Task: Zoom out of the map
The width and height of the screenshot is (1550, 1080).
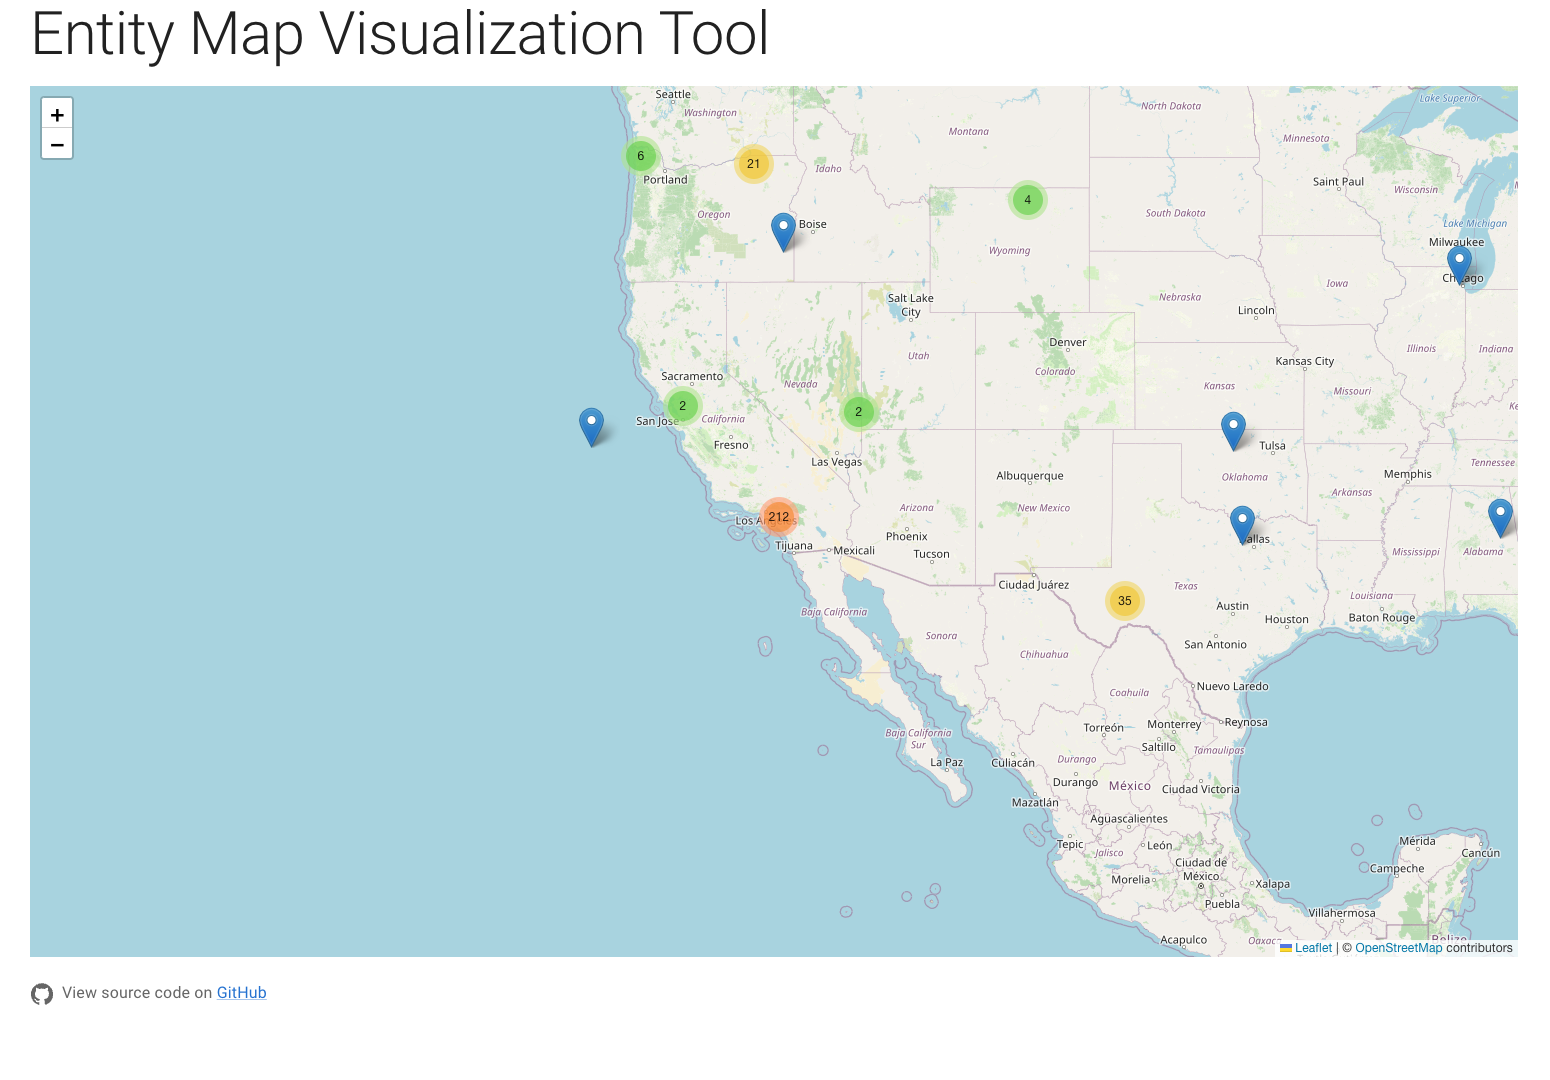Action: coord(57,145)
